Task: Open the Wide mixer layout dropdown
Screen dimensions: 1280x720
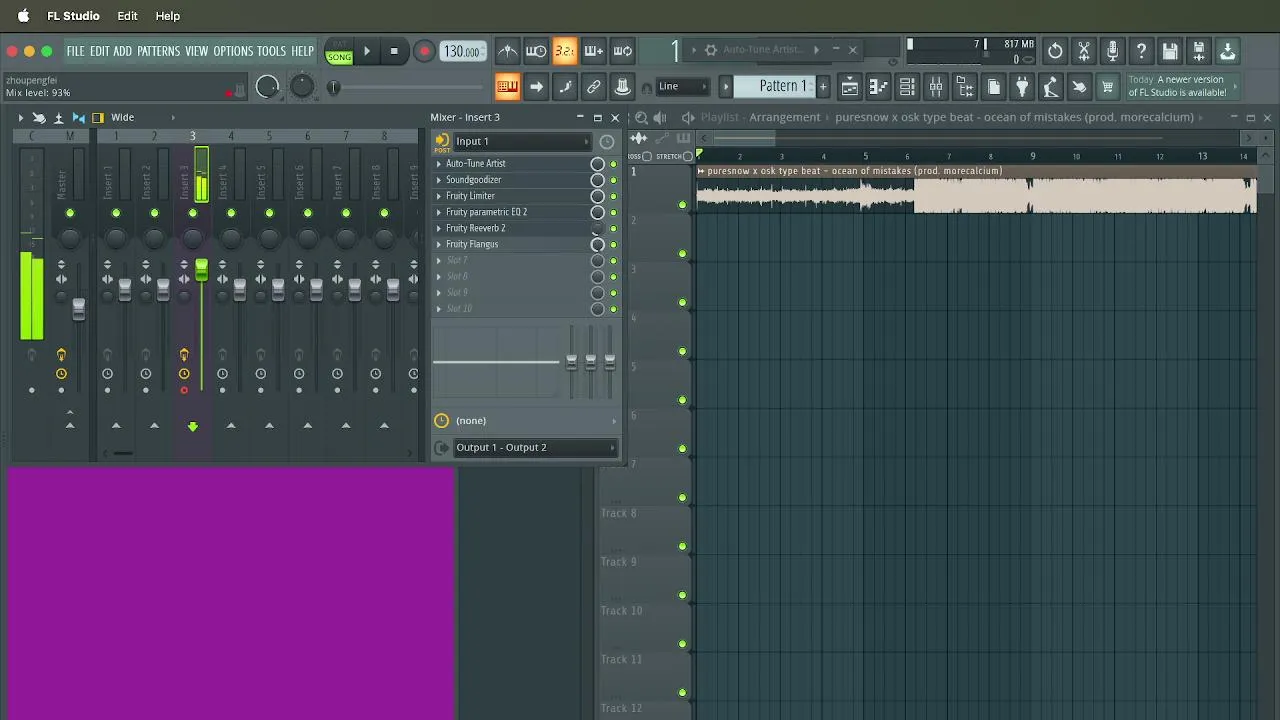Action: tap(141, 117)
